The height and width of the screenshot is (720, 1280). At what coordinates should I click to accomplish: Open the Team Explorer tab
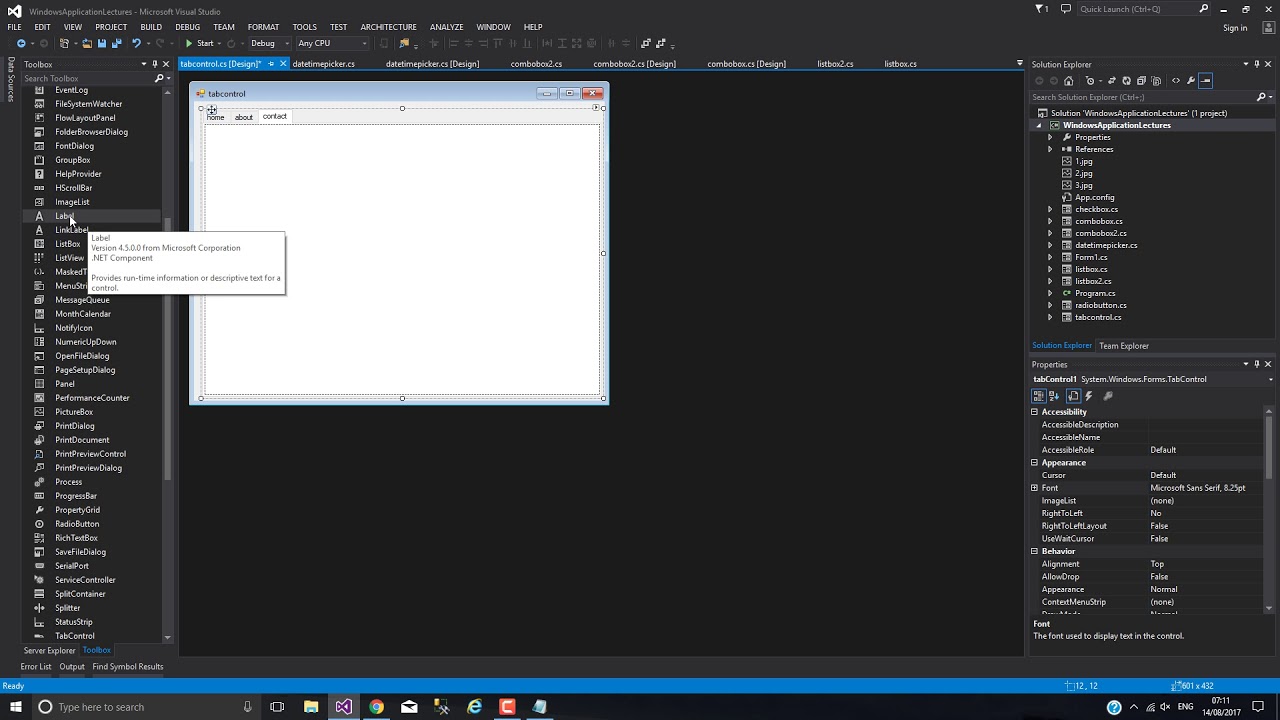coord(1124,346)
